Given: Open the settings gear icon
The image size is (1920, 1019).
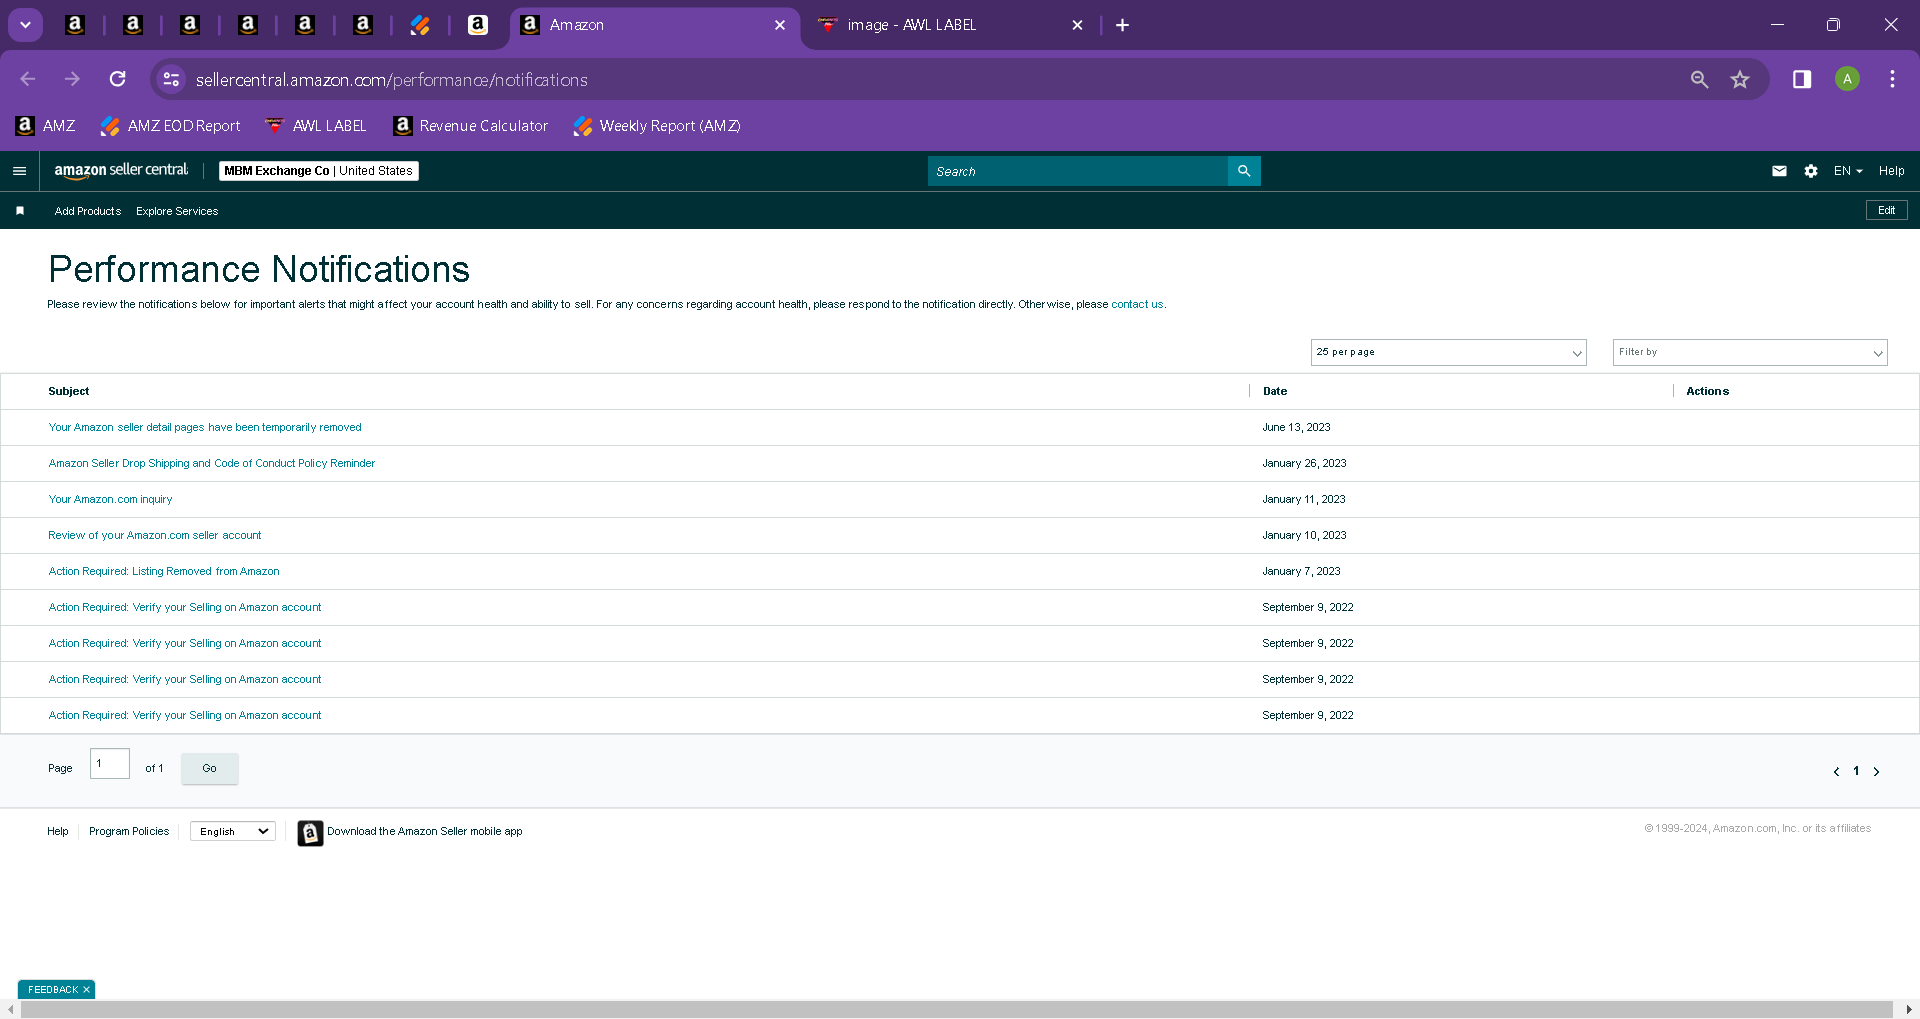Looking at the screenshot, I should (1811, 171).
